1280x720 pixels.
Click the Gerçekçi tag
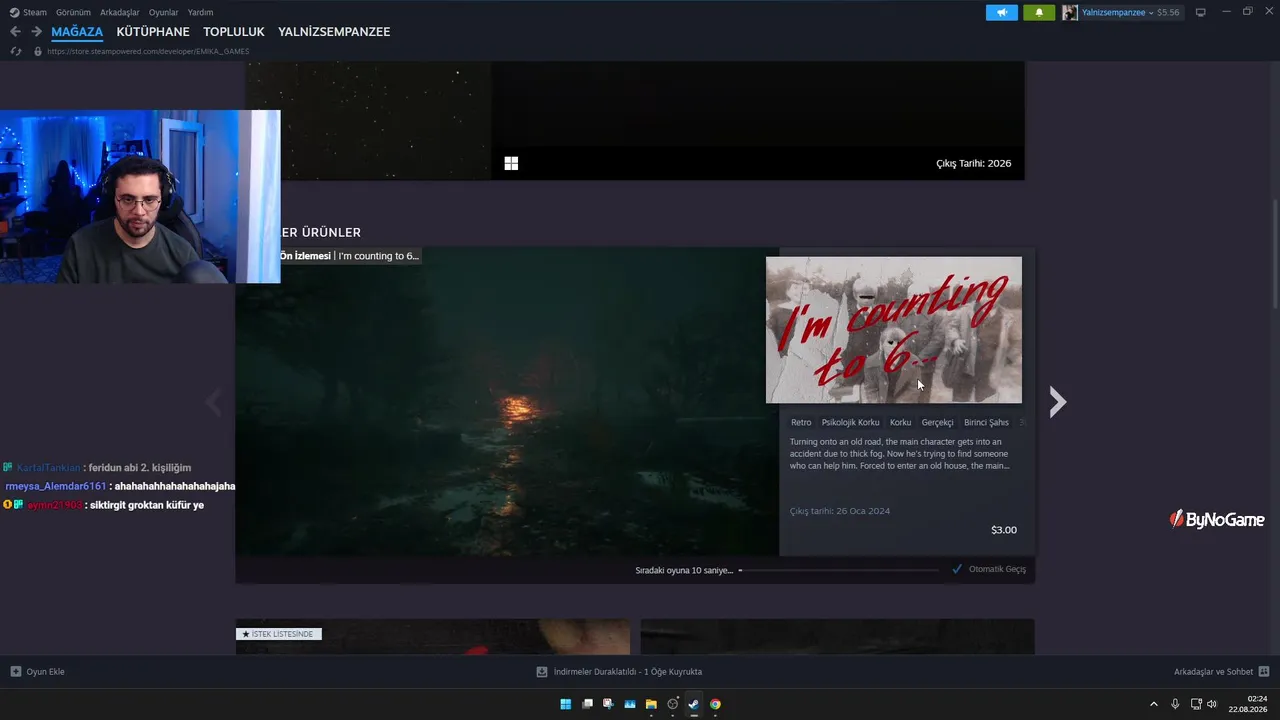(938, 422)
